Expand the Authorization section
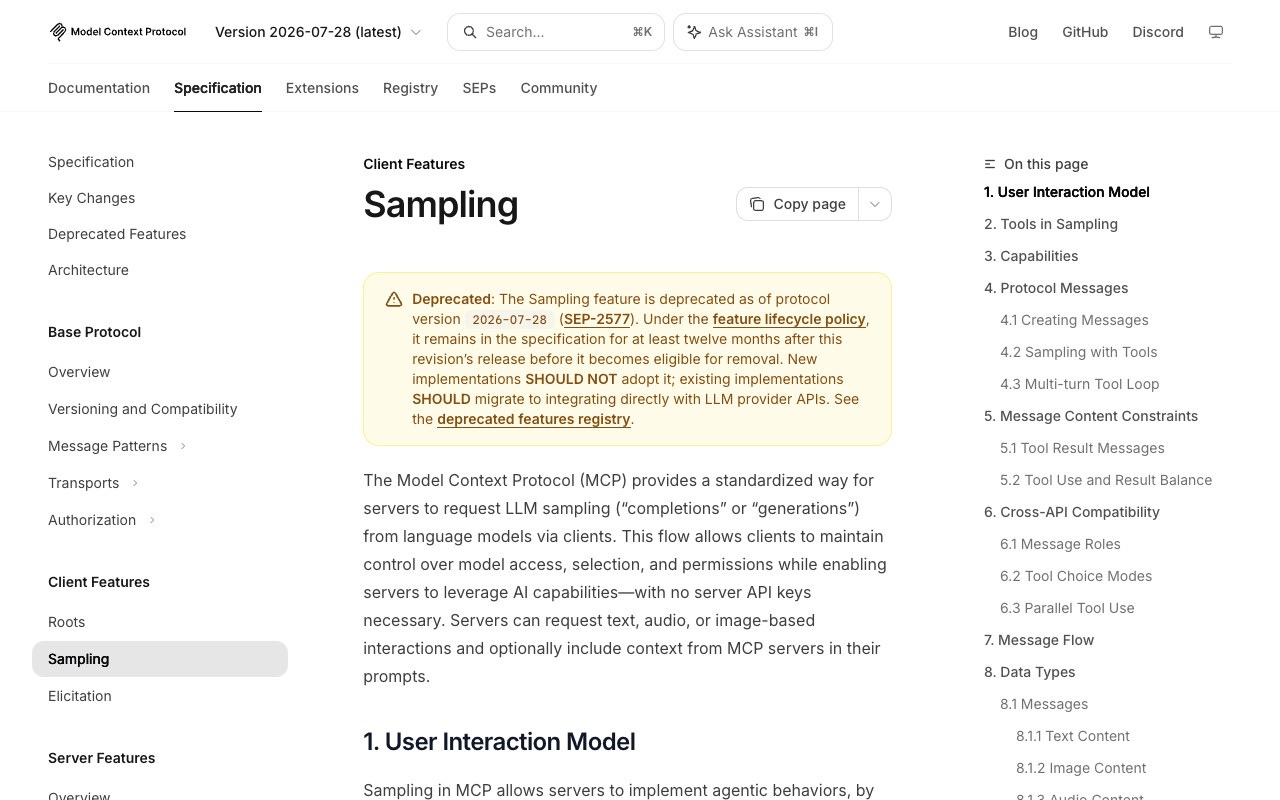The height and width of the screenshot is (800, 1280). [152, 520]
